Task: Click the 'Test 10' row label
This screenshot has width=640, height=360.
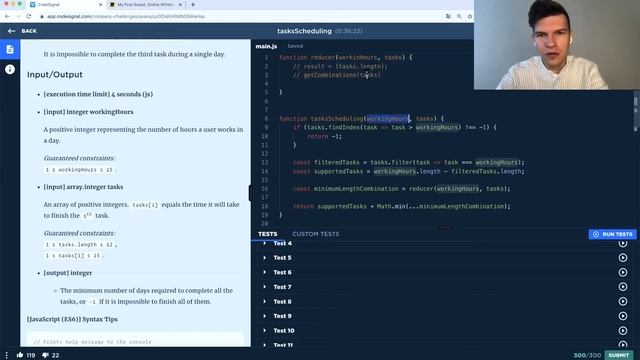Action: click(284, 331)
